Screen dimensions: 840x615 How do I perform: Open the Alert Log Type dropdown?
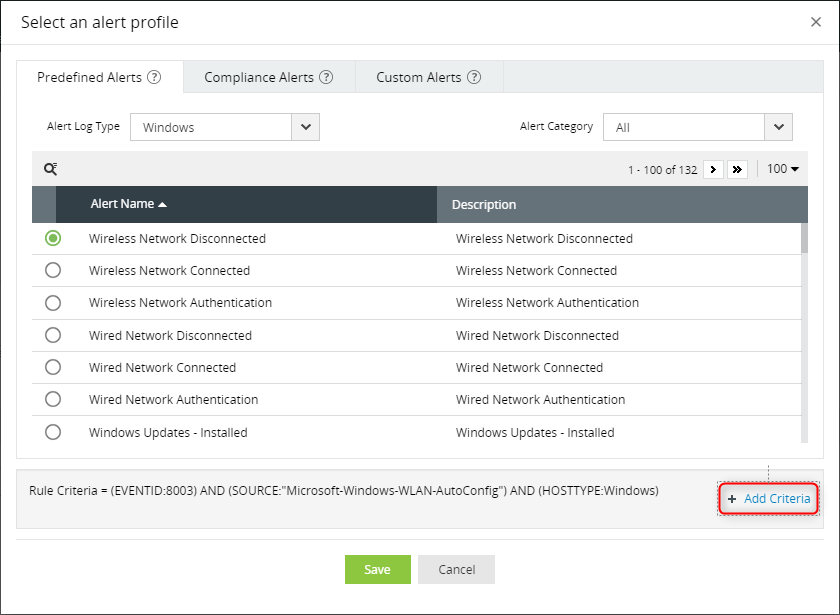tap(305, 127)
